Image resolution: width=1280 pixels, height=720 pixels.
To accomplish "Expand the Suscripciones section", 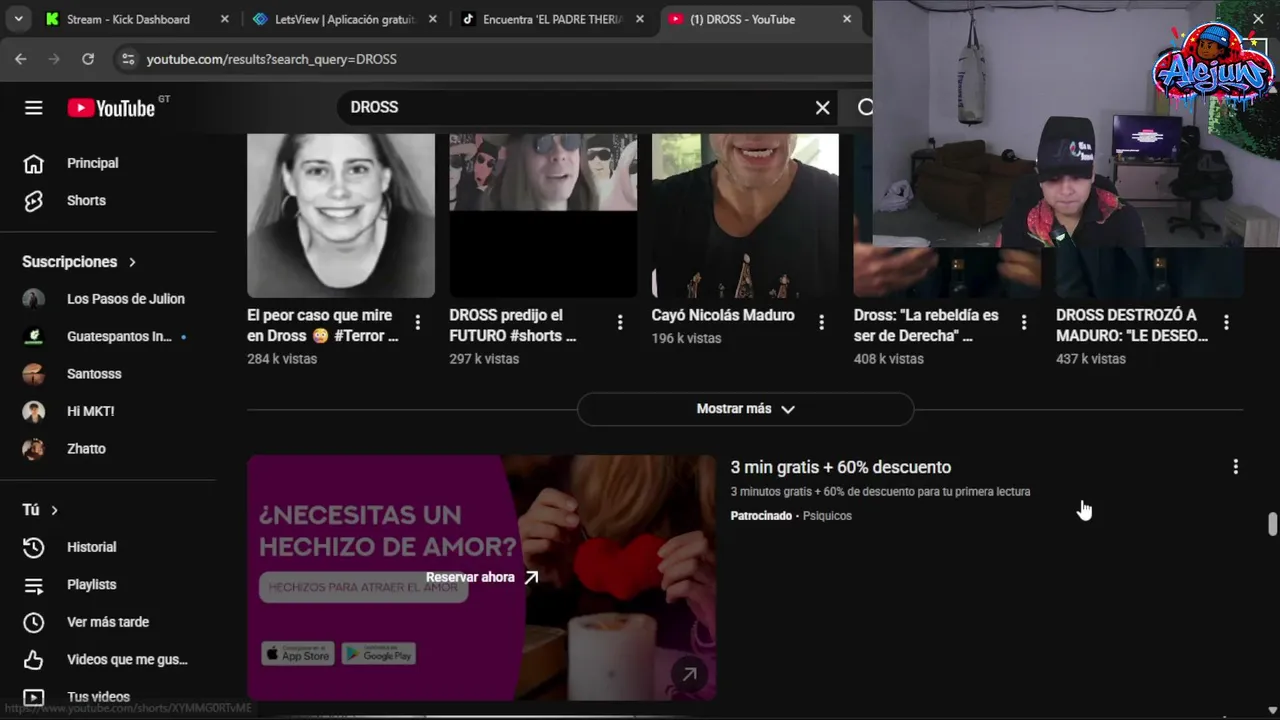I will (x=79, y=262).
